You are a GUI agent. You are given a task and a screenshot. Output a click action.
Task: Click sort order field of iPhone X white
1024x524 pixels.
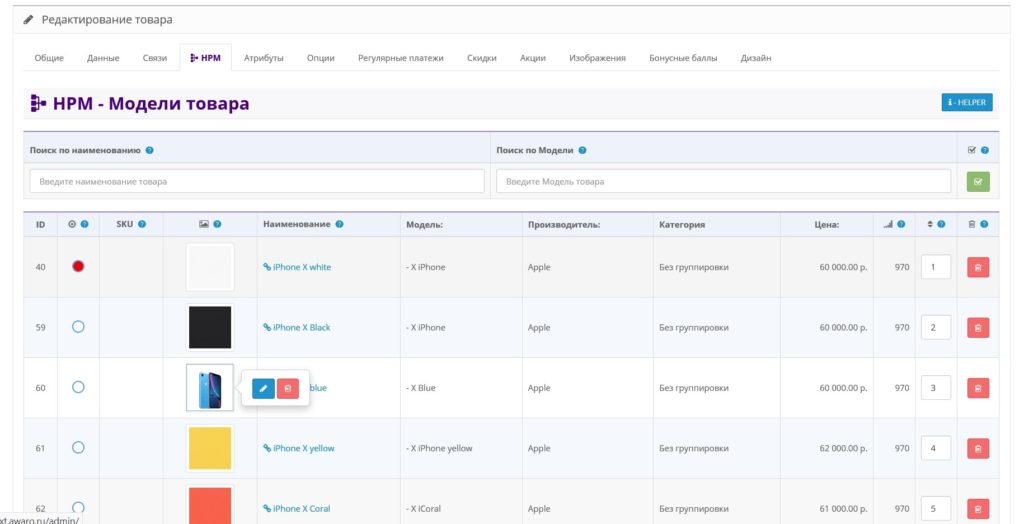(x=936, y=267)
